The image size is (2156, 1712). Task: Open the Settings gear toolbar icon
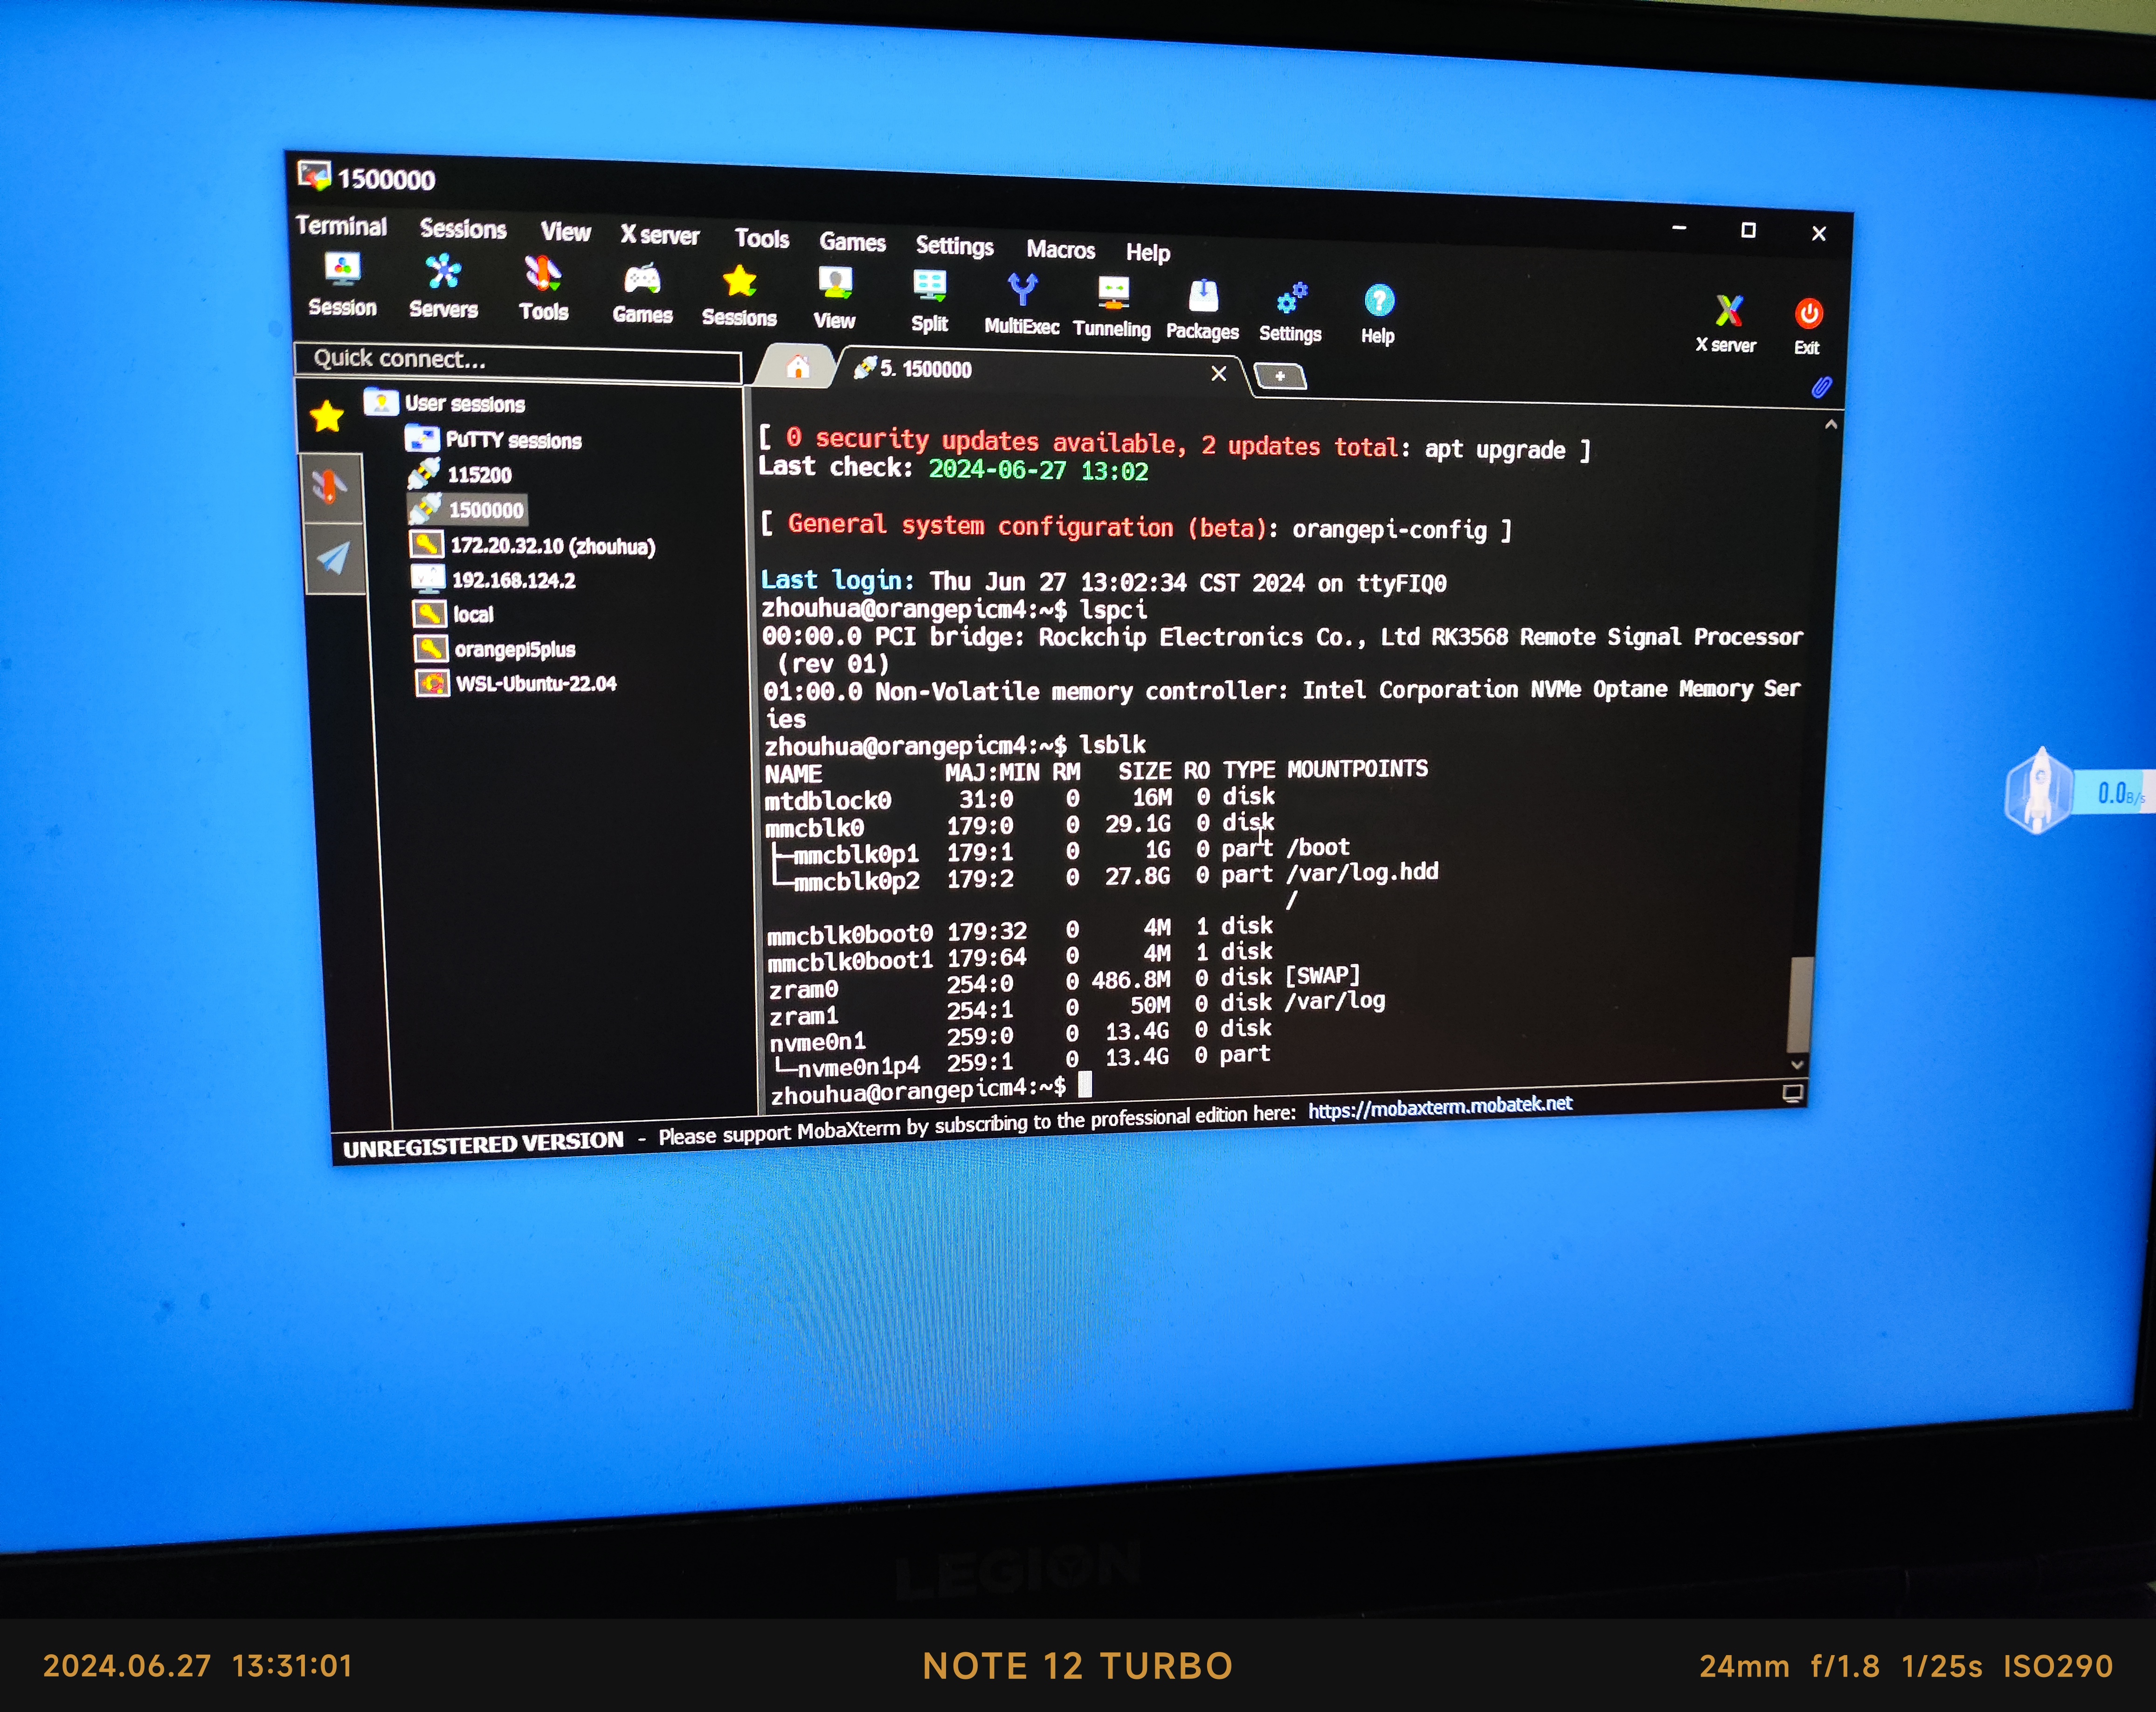1290,313
